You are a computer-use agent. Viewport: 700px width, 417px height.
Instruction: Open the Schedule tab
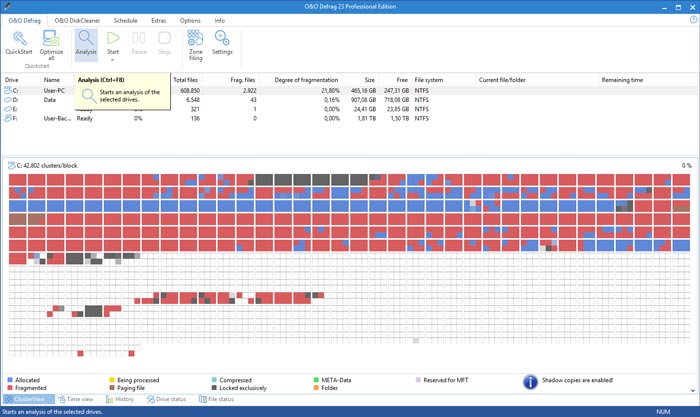(125, 21)
